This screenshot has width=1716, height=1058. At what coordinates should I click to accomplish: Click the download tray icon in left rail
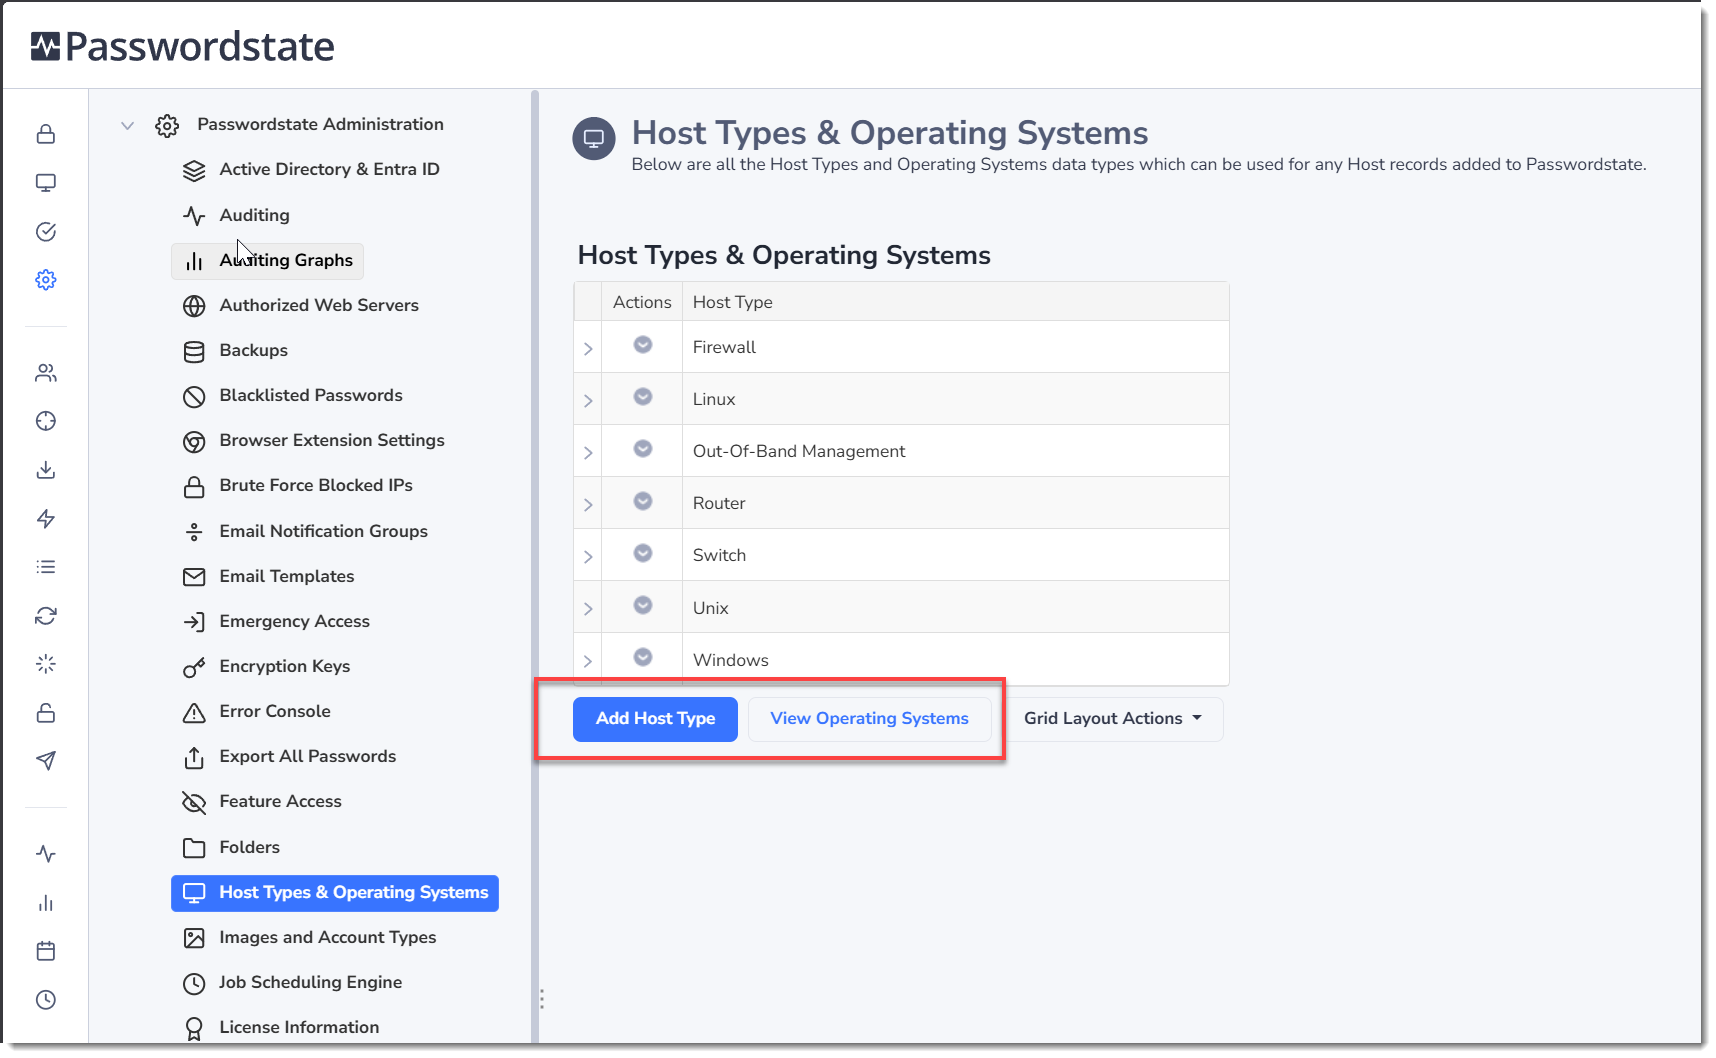(46, 470)
